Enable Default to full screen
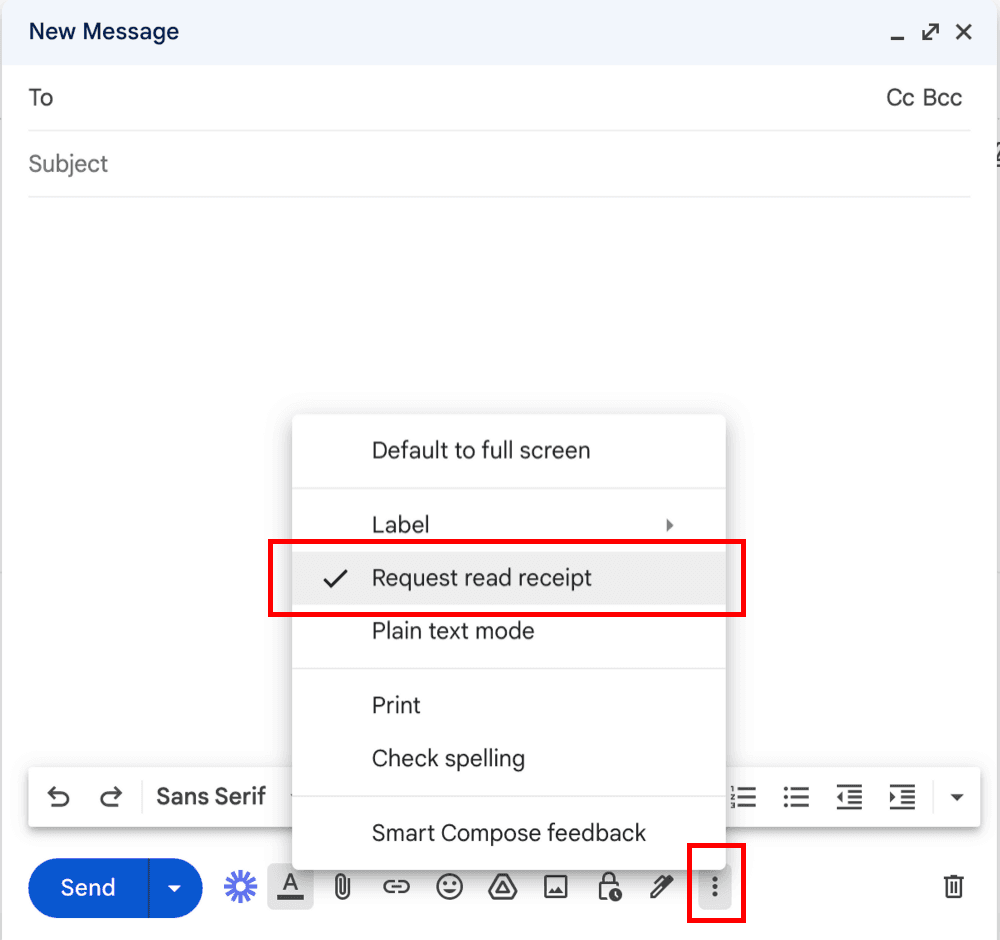 coord(480,450)
